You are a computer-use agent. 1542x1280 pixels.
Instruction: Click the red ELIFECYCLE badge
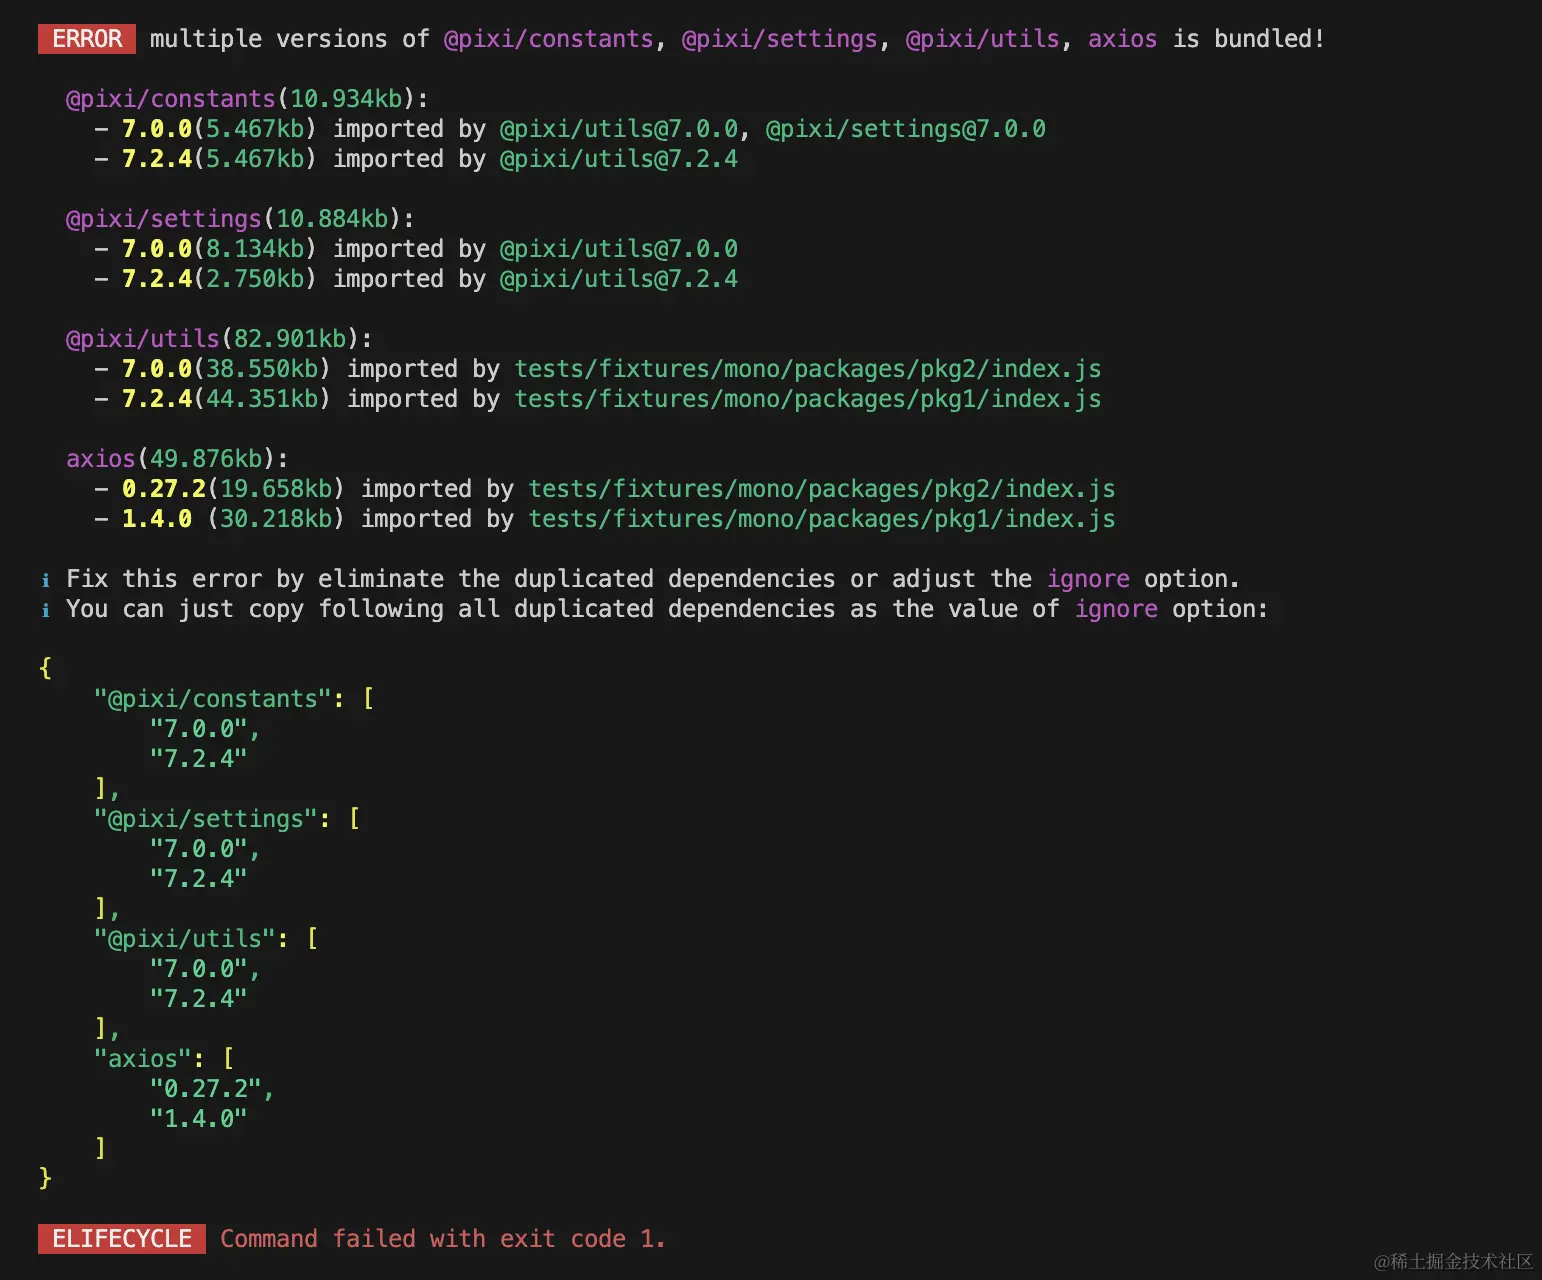122,1239
